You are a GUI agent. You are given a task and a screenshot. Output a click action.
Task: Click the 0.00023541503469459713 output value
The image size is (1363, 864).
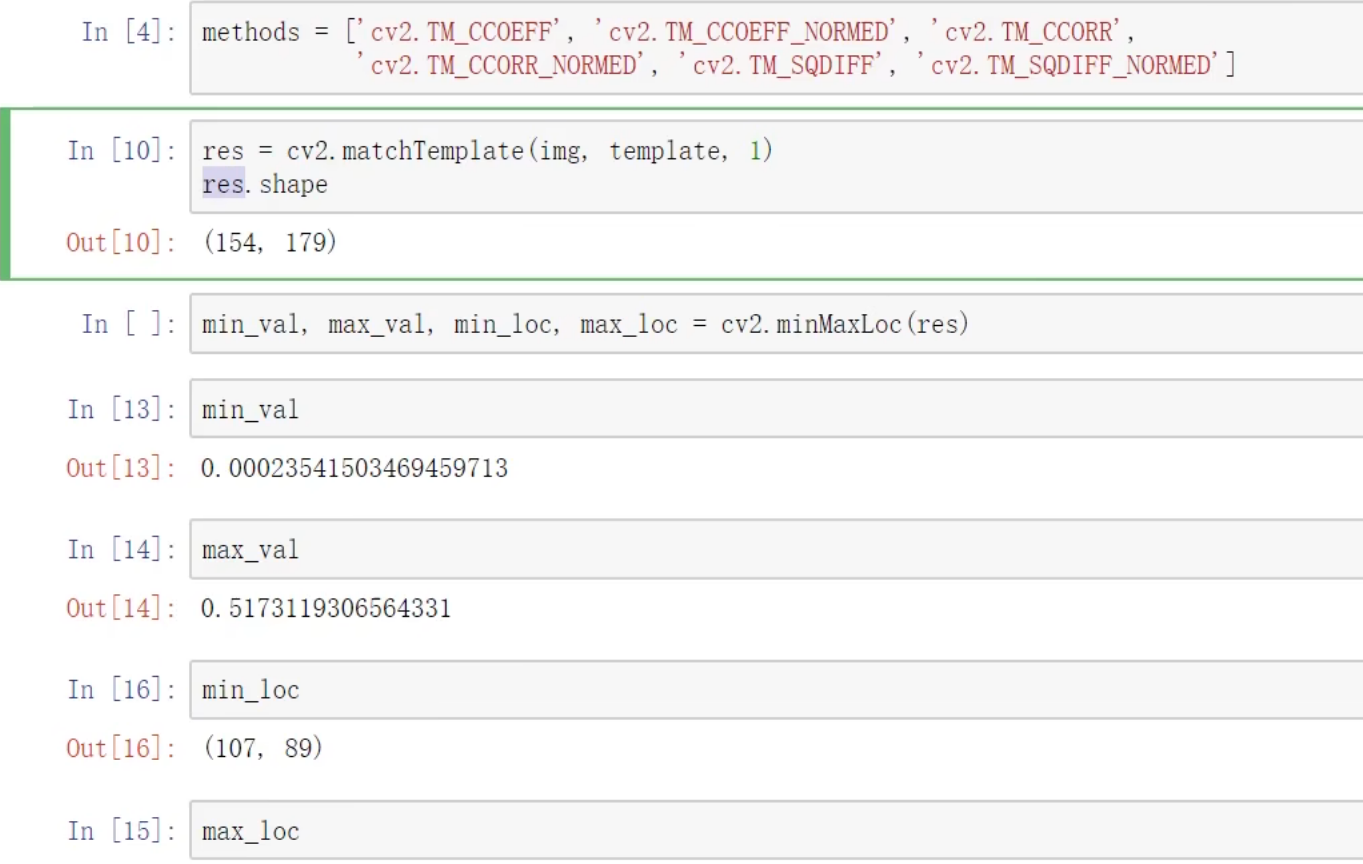[354, 468]
